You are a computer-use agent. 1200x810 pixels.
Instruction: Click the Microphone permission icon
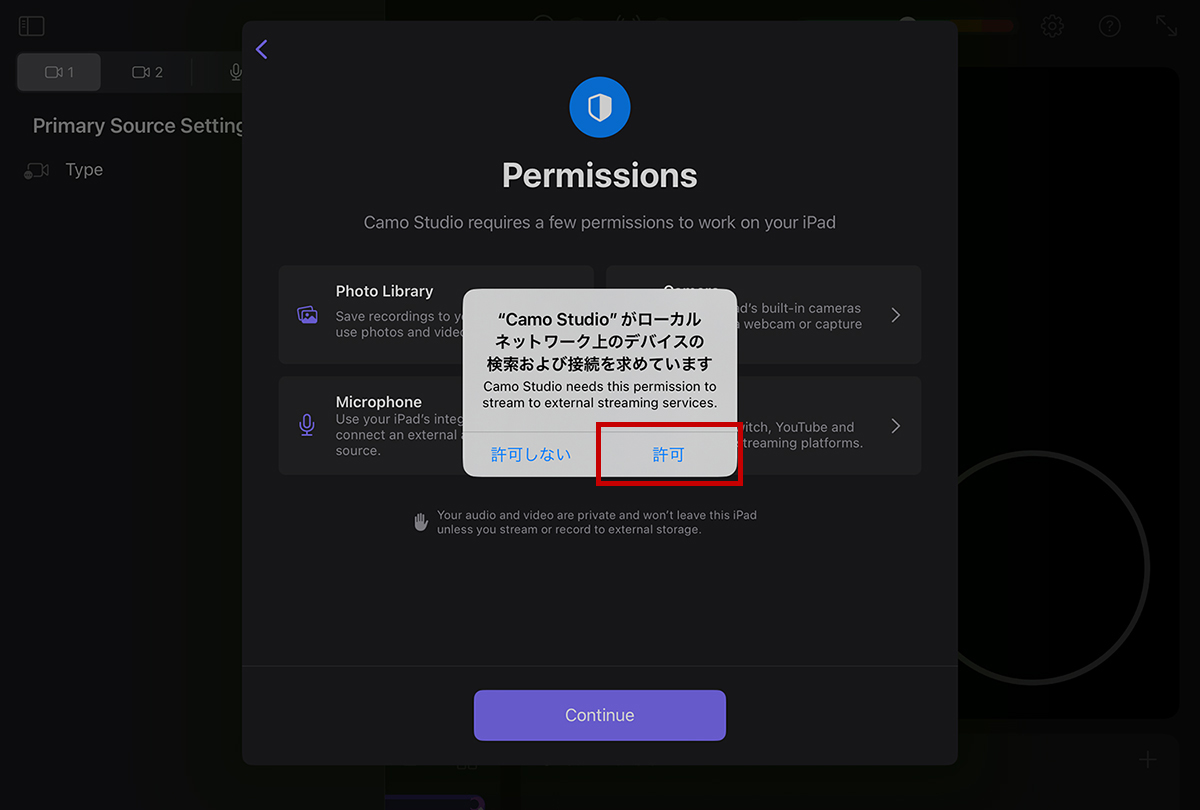coord(307,425)
